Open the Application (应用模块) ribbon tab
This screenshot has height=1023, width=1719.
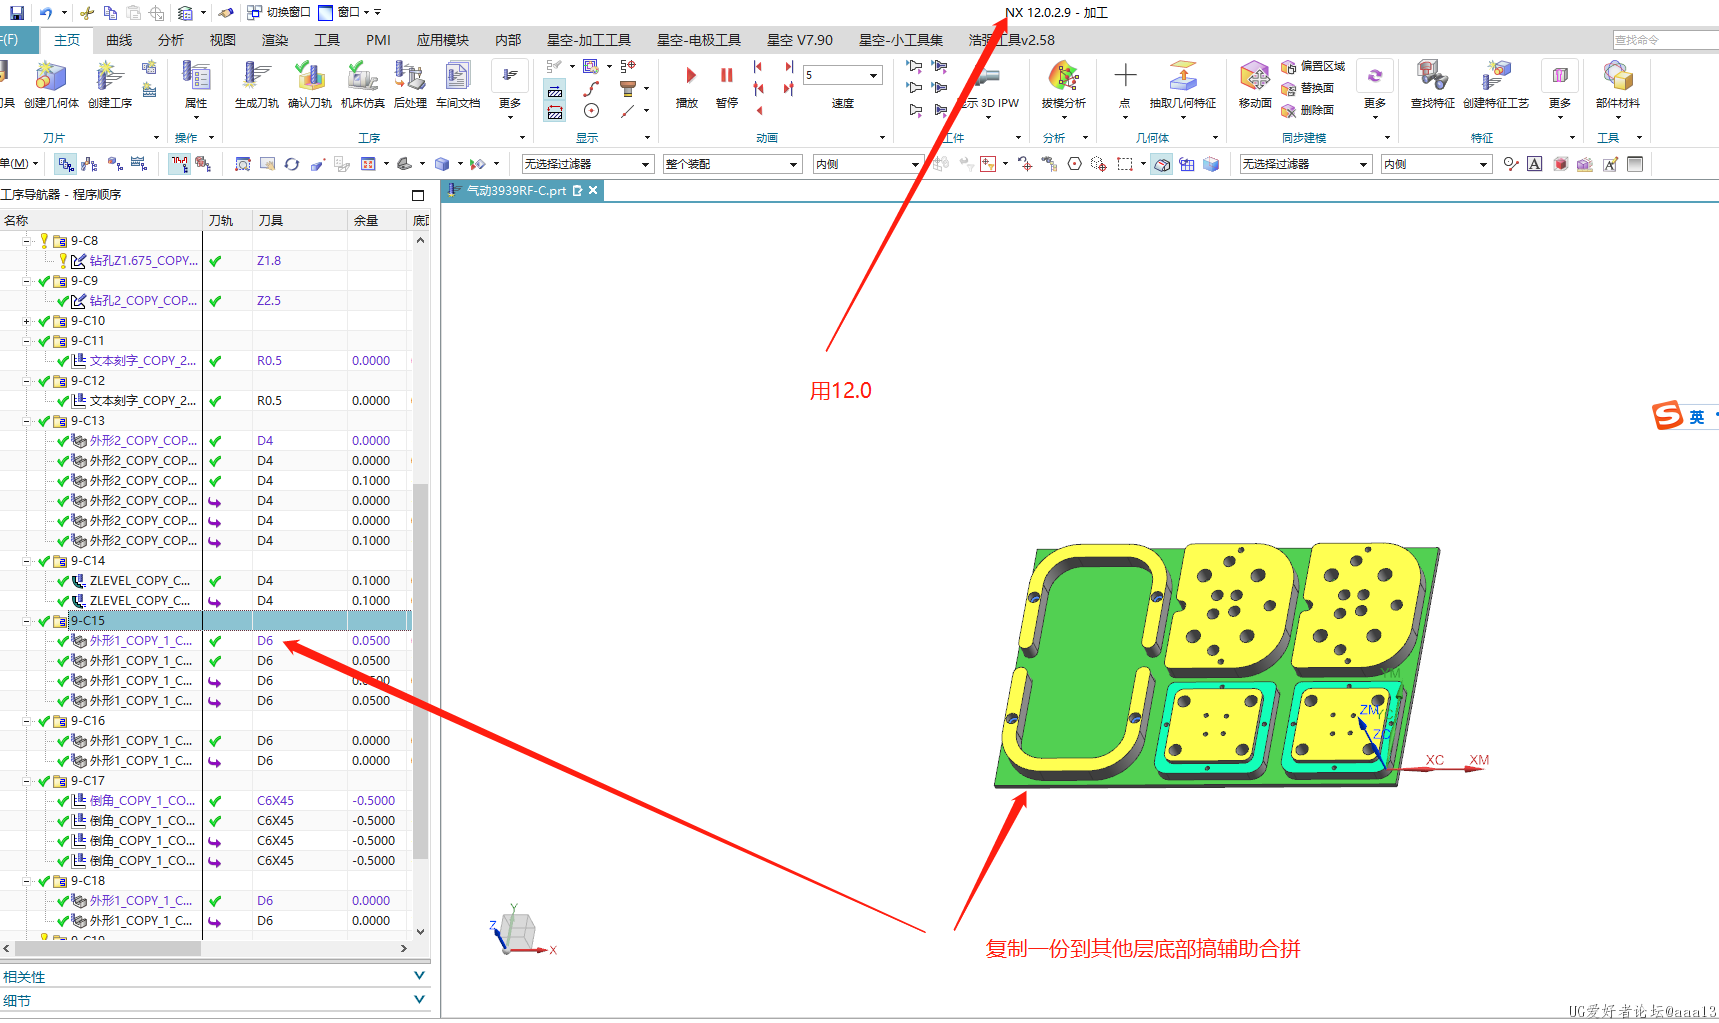[443, 40]
